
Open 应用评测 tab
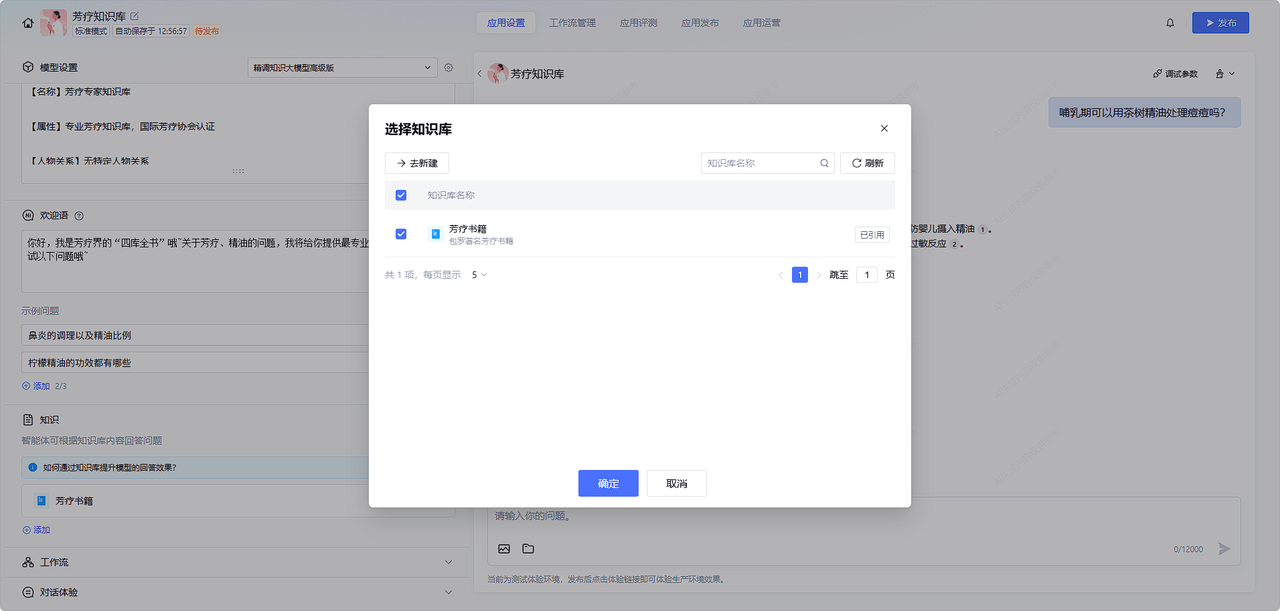tap(638, 23)
